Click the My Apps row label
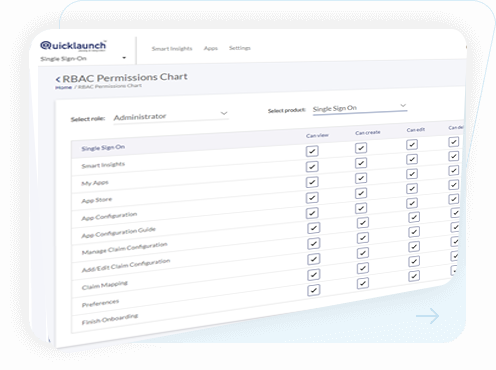This screenshot has height=370, width=496. coord(95,183)
